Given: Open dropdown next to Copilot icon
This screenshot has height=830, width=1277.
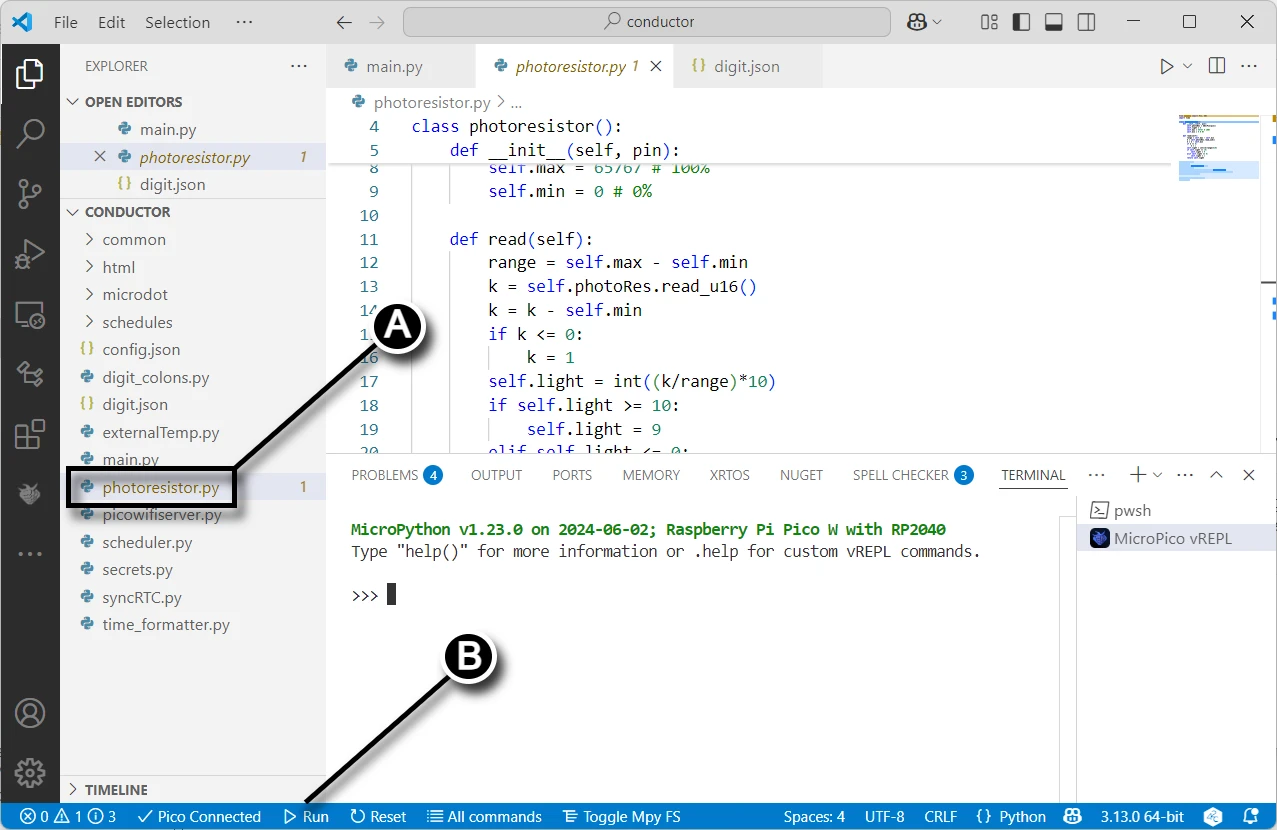Looking at the screenshot, I should (x=937, y=22).
